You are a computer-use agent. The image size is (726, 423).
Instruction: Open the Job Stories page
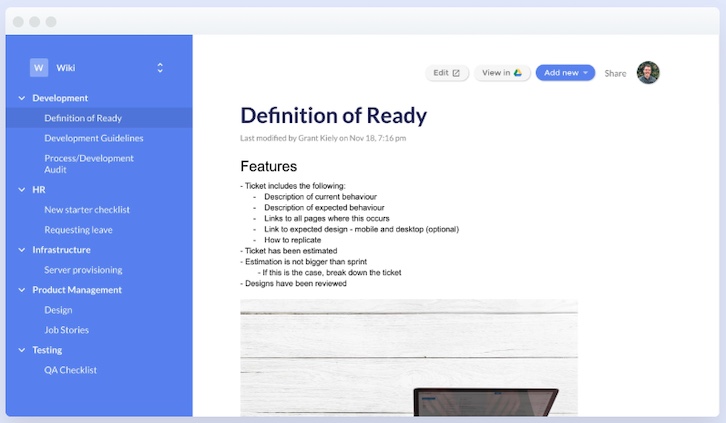tap(67, 330)
